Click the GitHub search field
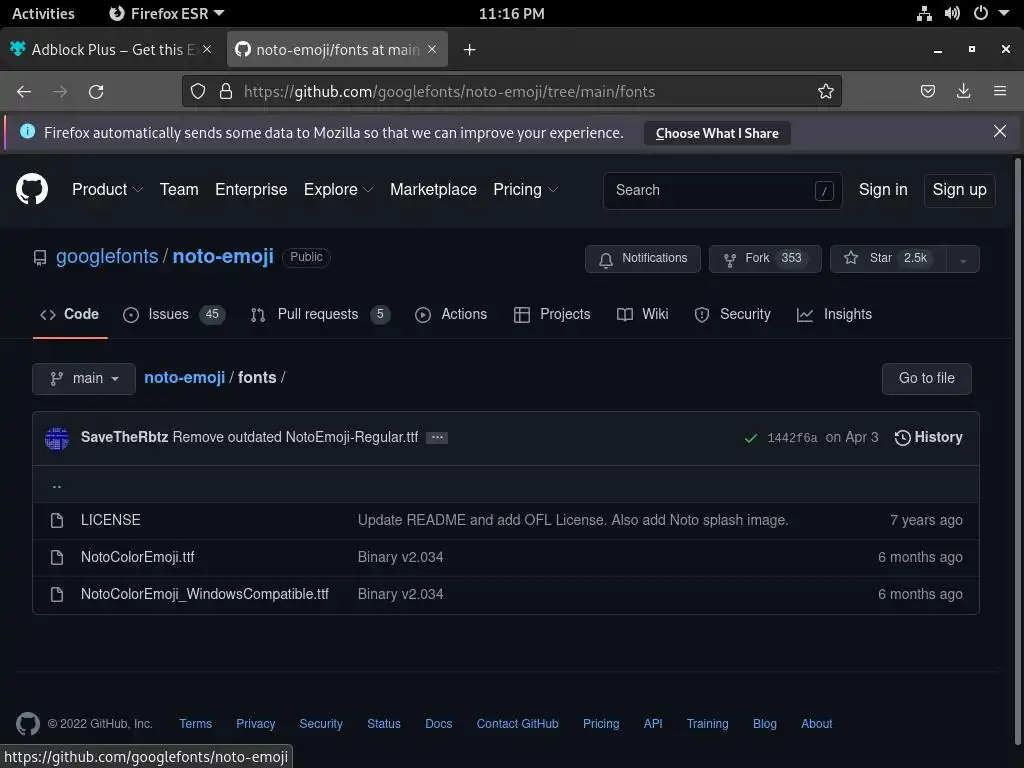This screenshot has height=768, width=1024. coord(722,191)
